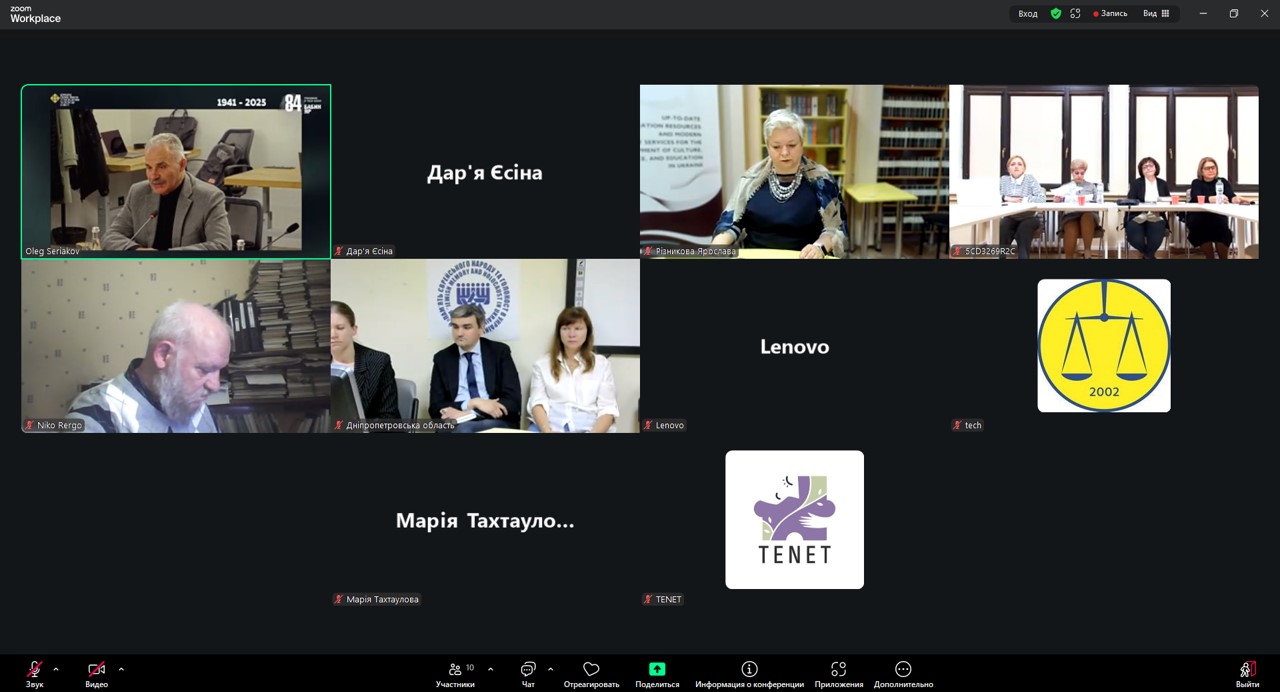Select Oleg Seriakov's video tile
Image resolution: width=1280 pixels, height=692 pixels.
point(176,171)
